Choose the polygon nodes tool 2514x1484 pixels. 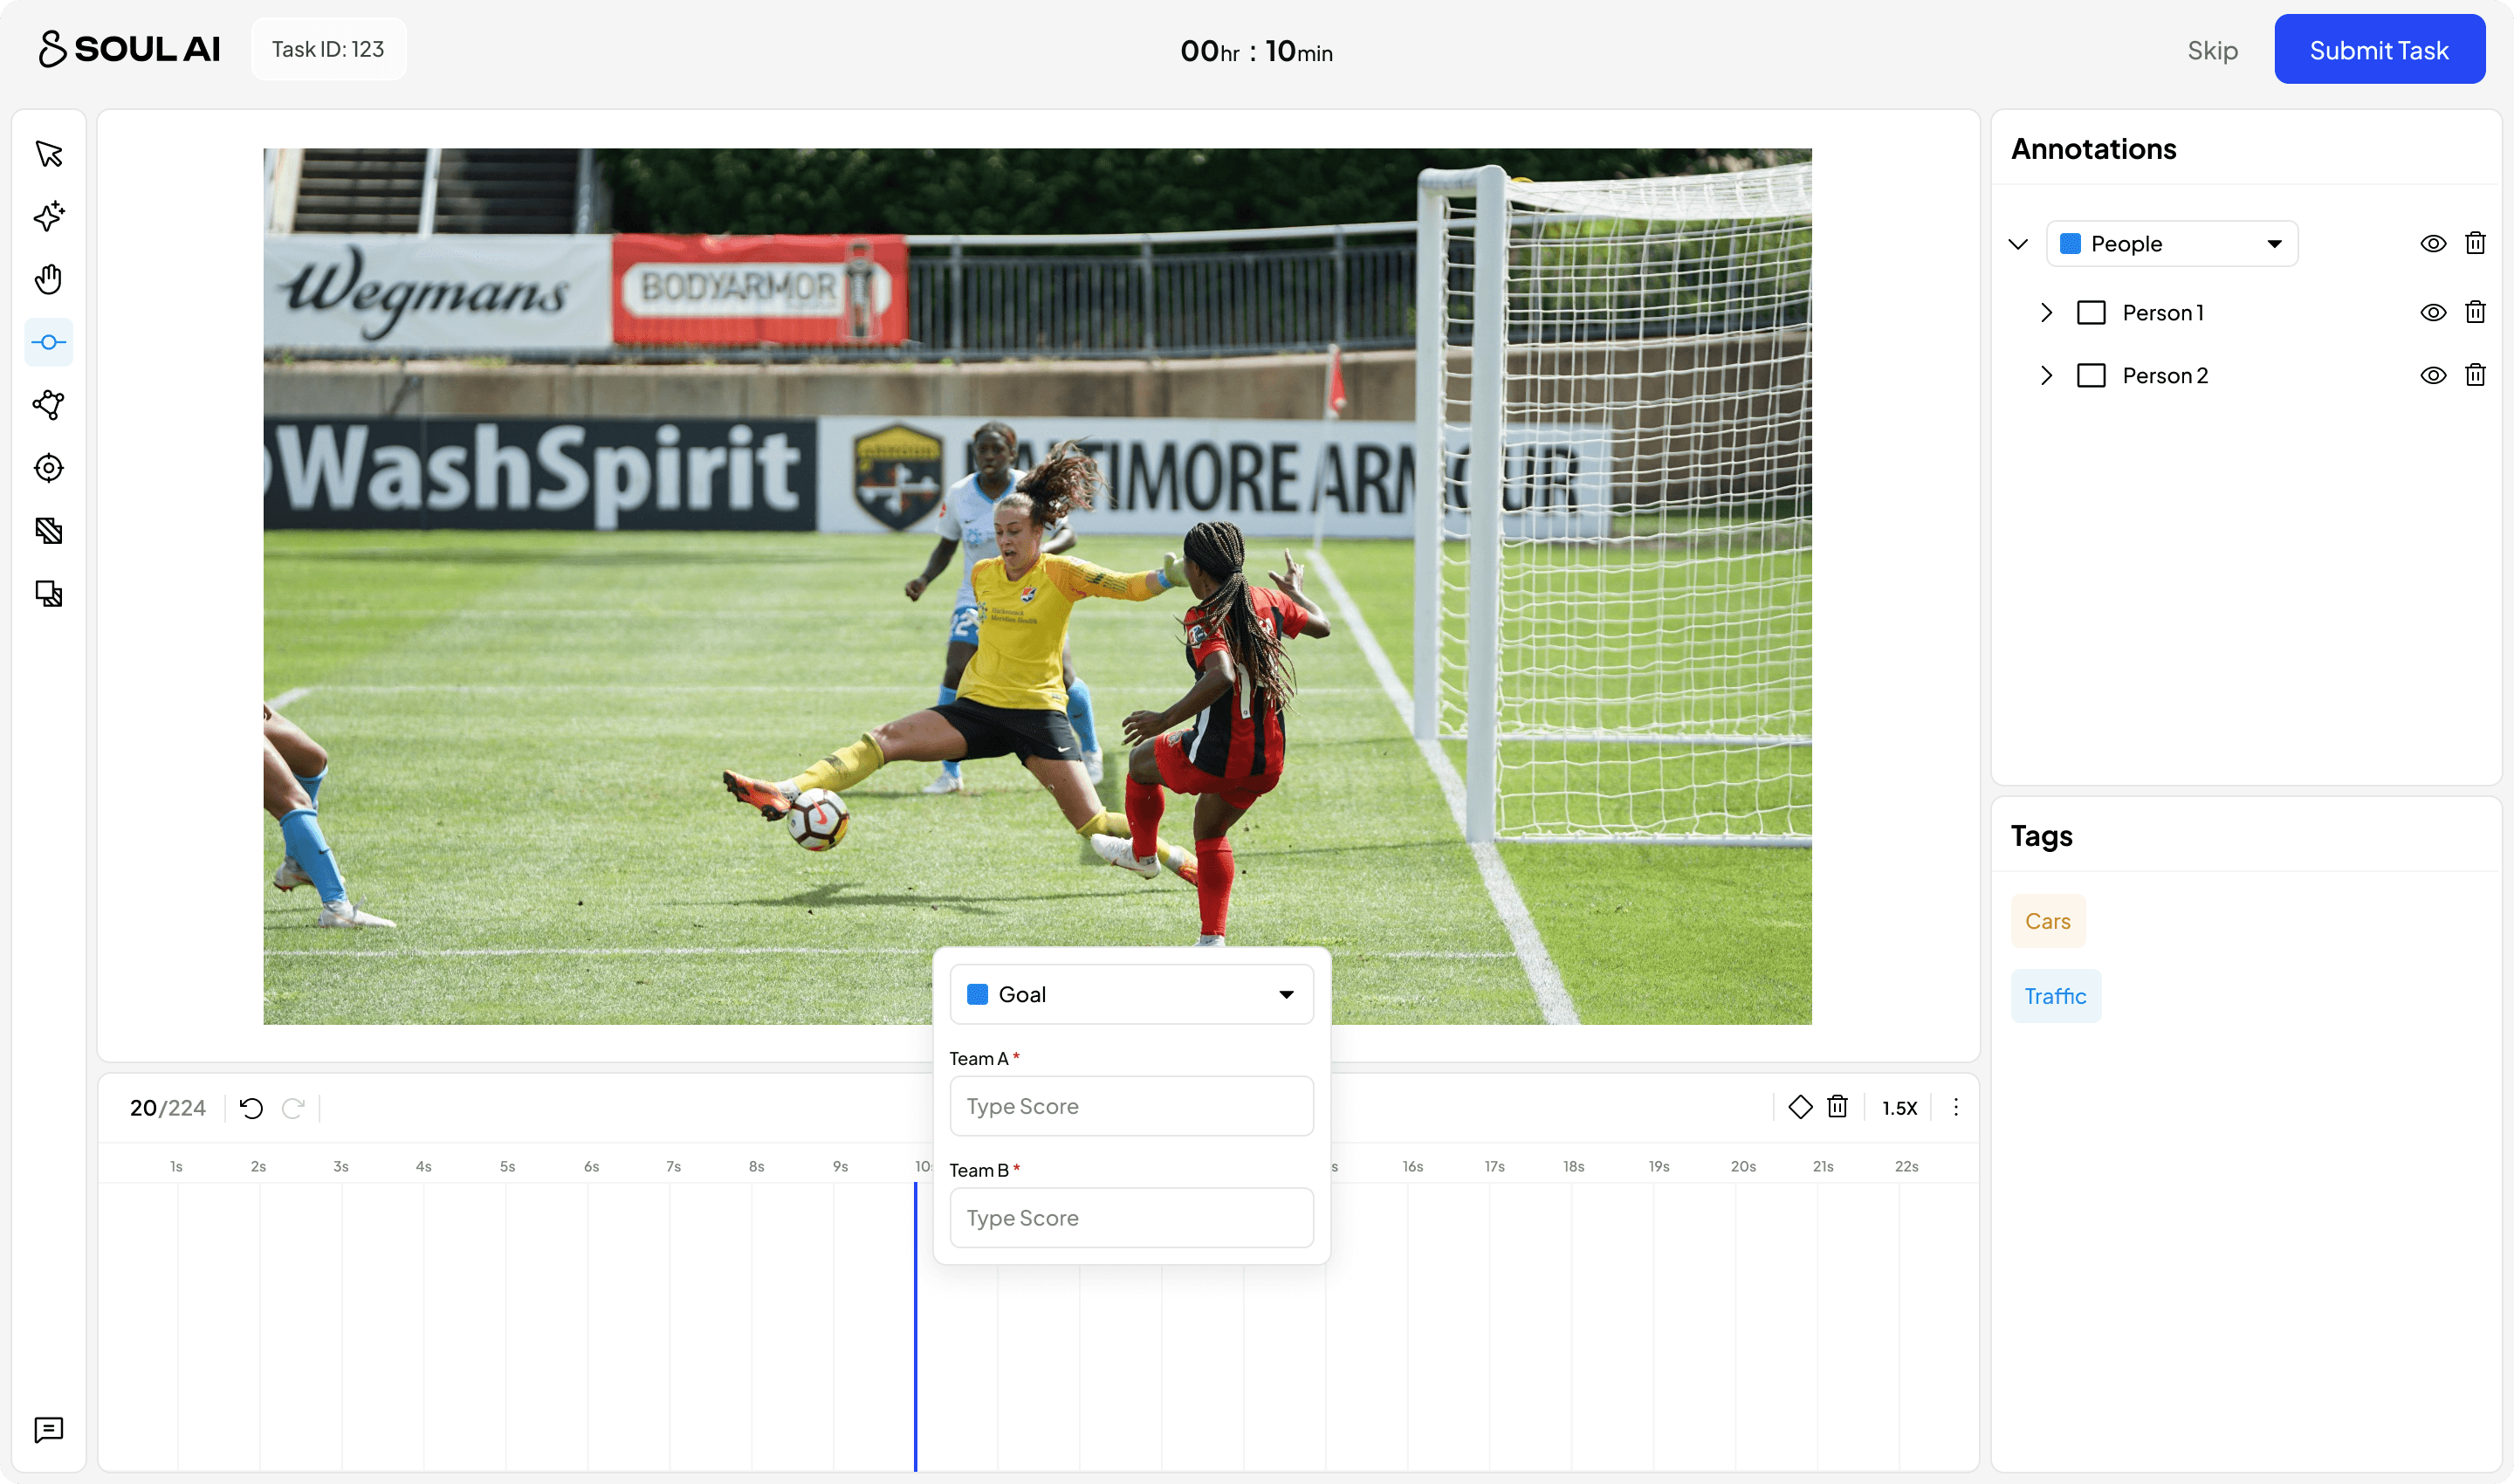(49, 405)
